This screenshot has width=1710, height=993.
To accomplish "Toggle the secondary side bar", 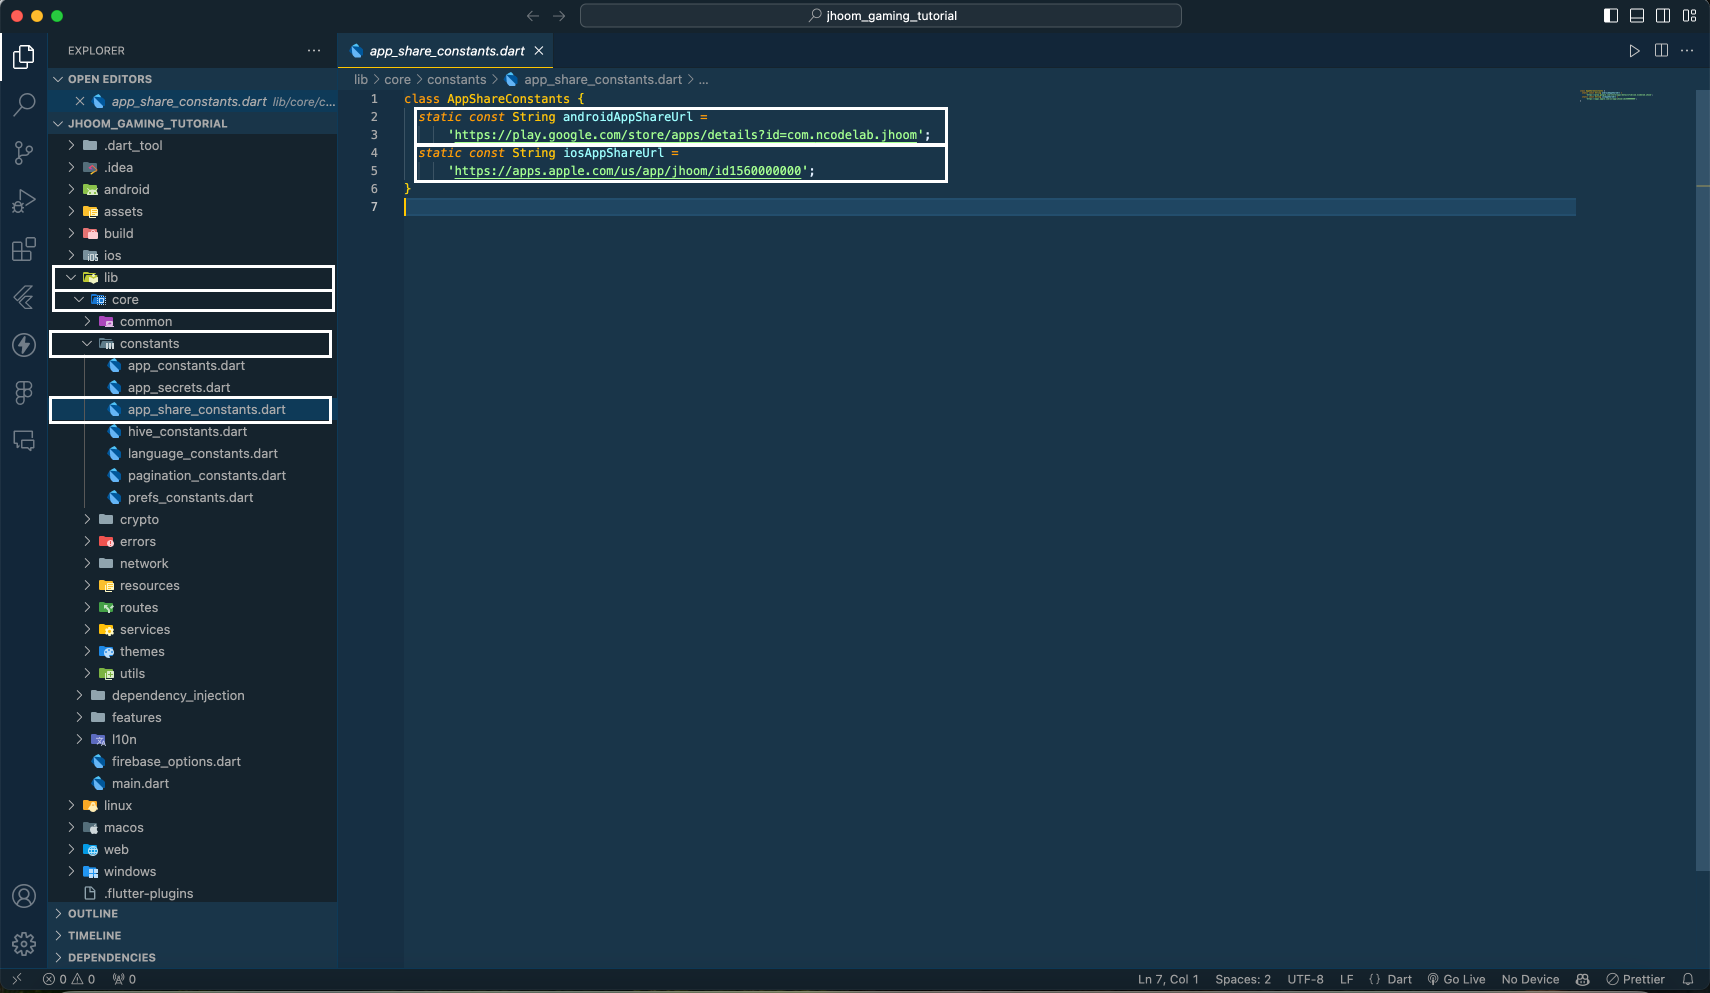I will click(x=1663, y=16).
